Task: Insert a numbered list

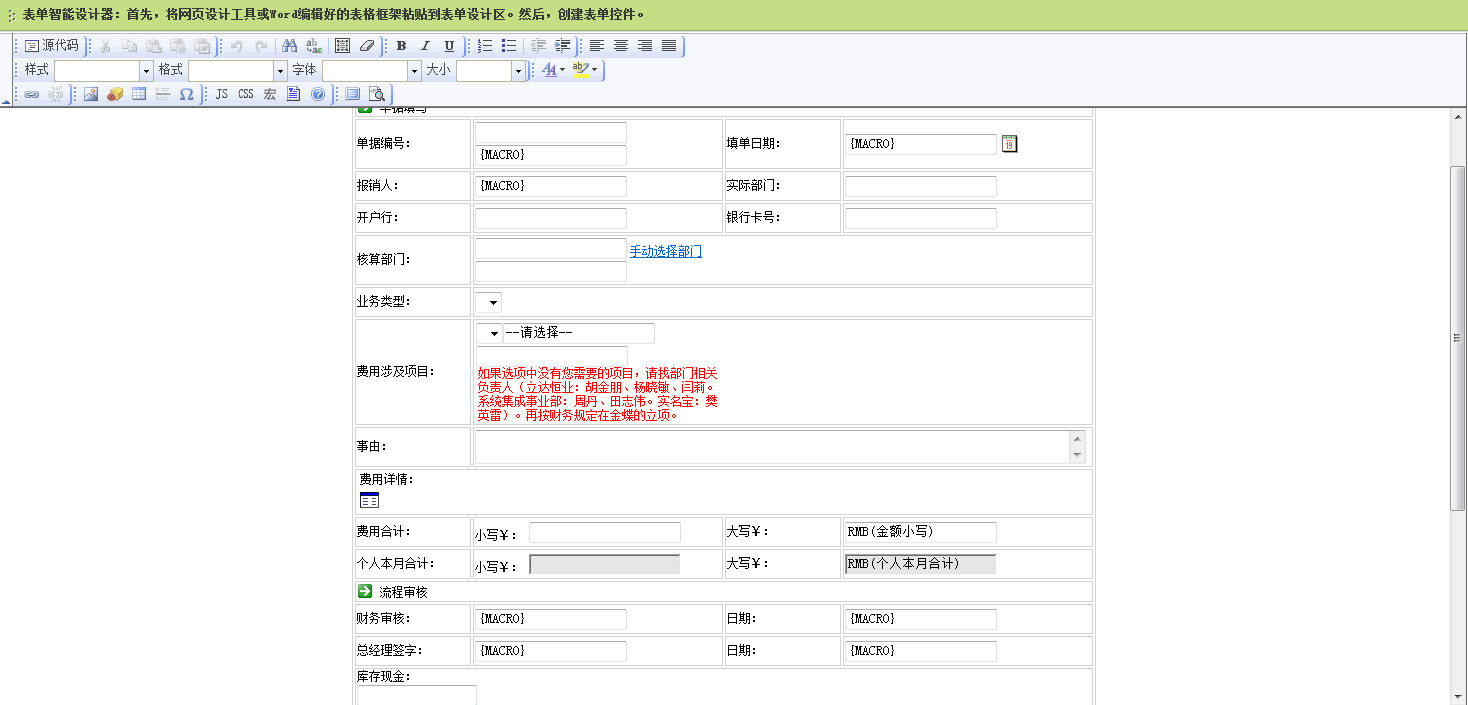Action: point(485,46)
